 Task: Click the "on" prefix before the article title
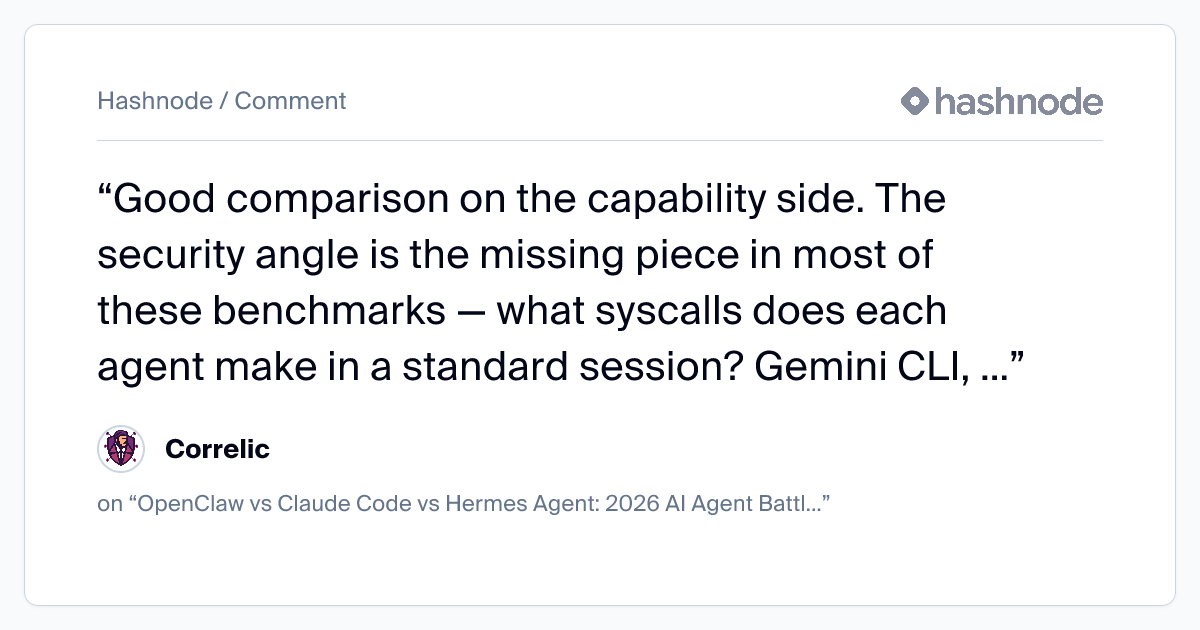coord(109,504)
